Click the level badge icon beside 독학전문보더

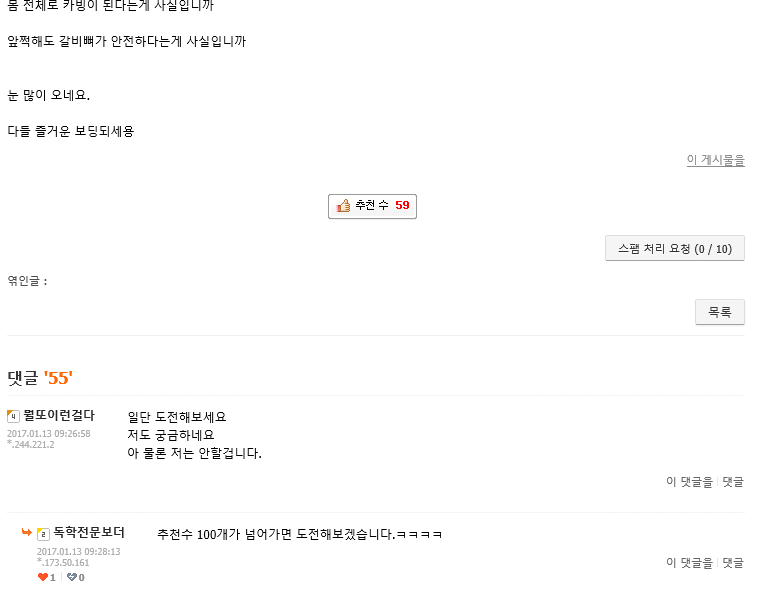pos(43,533)
